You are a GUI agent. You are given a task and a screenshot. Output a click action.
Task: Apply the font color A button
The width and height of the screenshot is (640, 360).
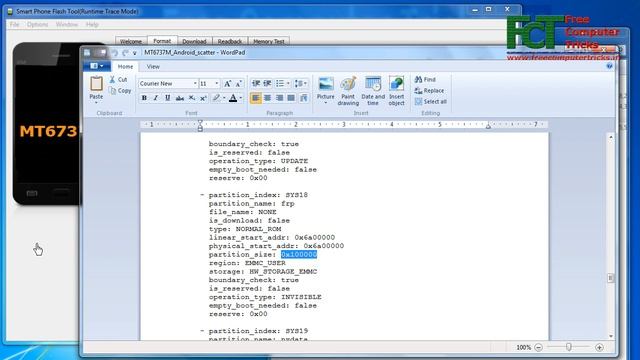pyautogui.click(x=233, y=98)
